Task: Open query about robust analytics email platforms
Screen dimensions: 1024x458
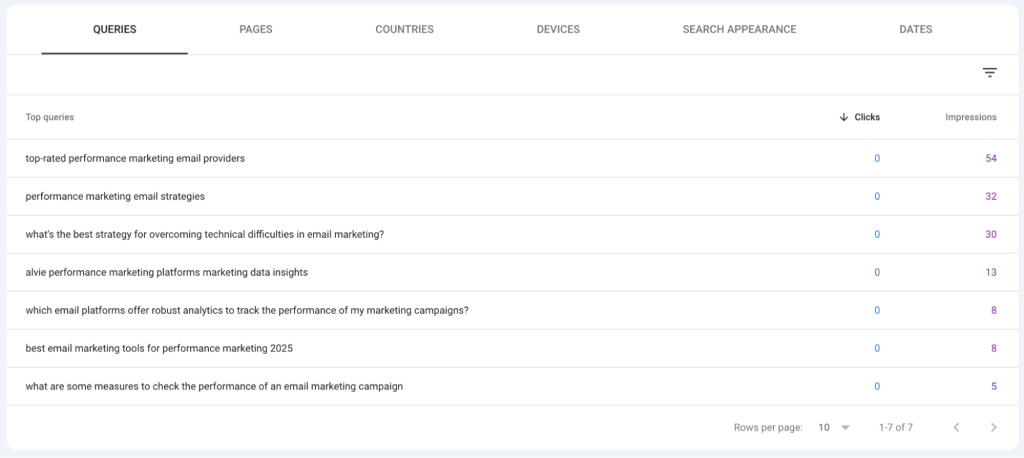Action: point(246,310)
